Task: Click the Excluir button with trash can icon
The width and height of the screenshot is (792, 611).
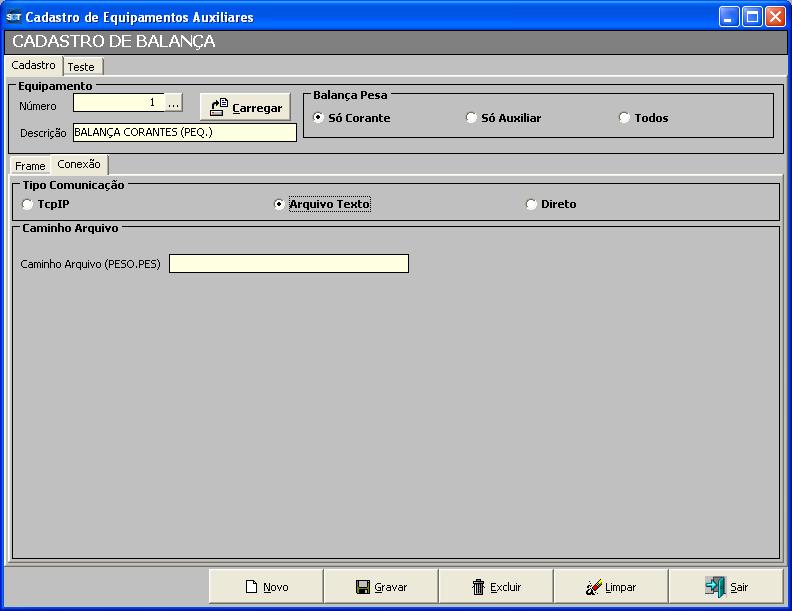Action: tap(496, 587)
